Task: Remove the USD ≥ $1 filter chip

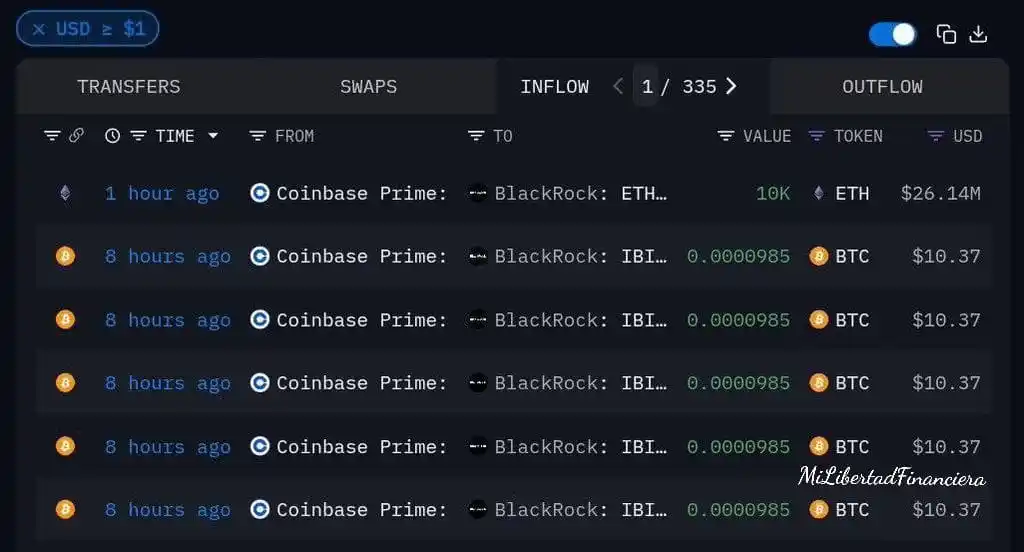Action: [x=39, y=29]
